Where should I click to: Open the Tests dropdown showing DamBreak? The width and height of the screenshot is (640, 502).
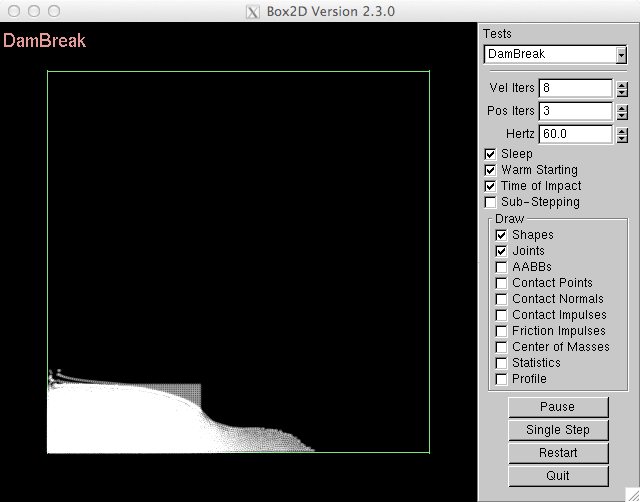point(555,54)
